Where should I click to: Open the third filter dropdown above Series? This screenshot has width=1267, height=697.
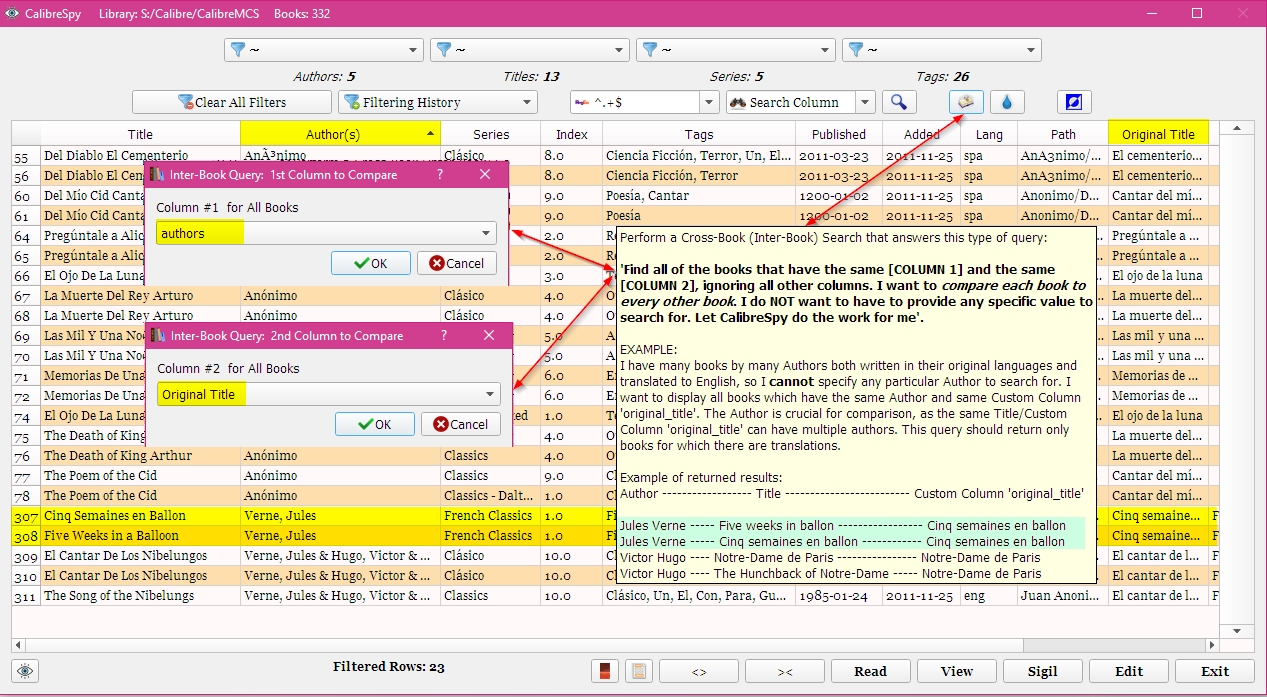coord(736,50)
